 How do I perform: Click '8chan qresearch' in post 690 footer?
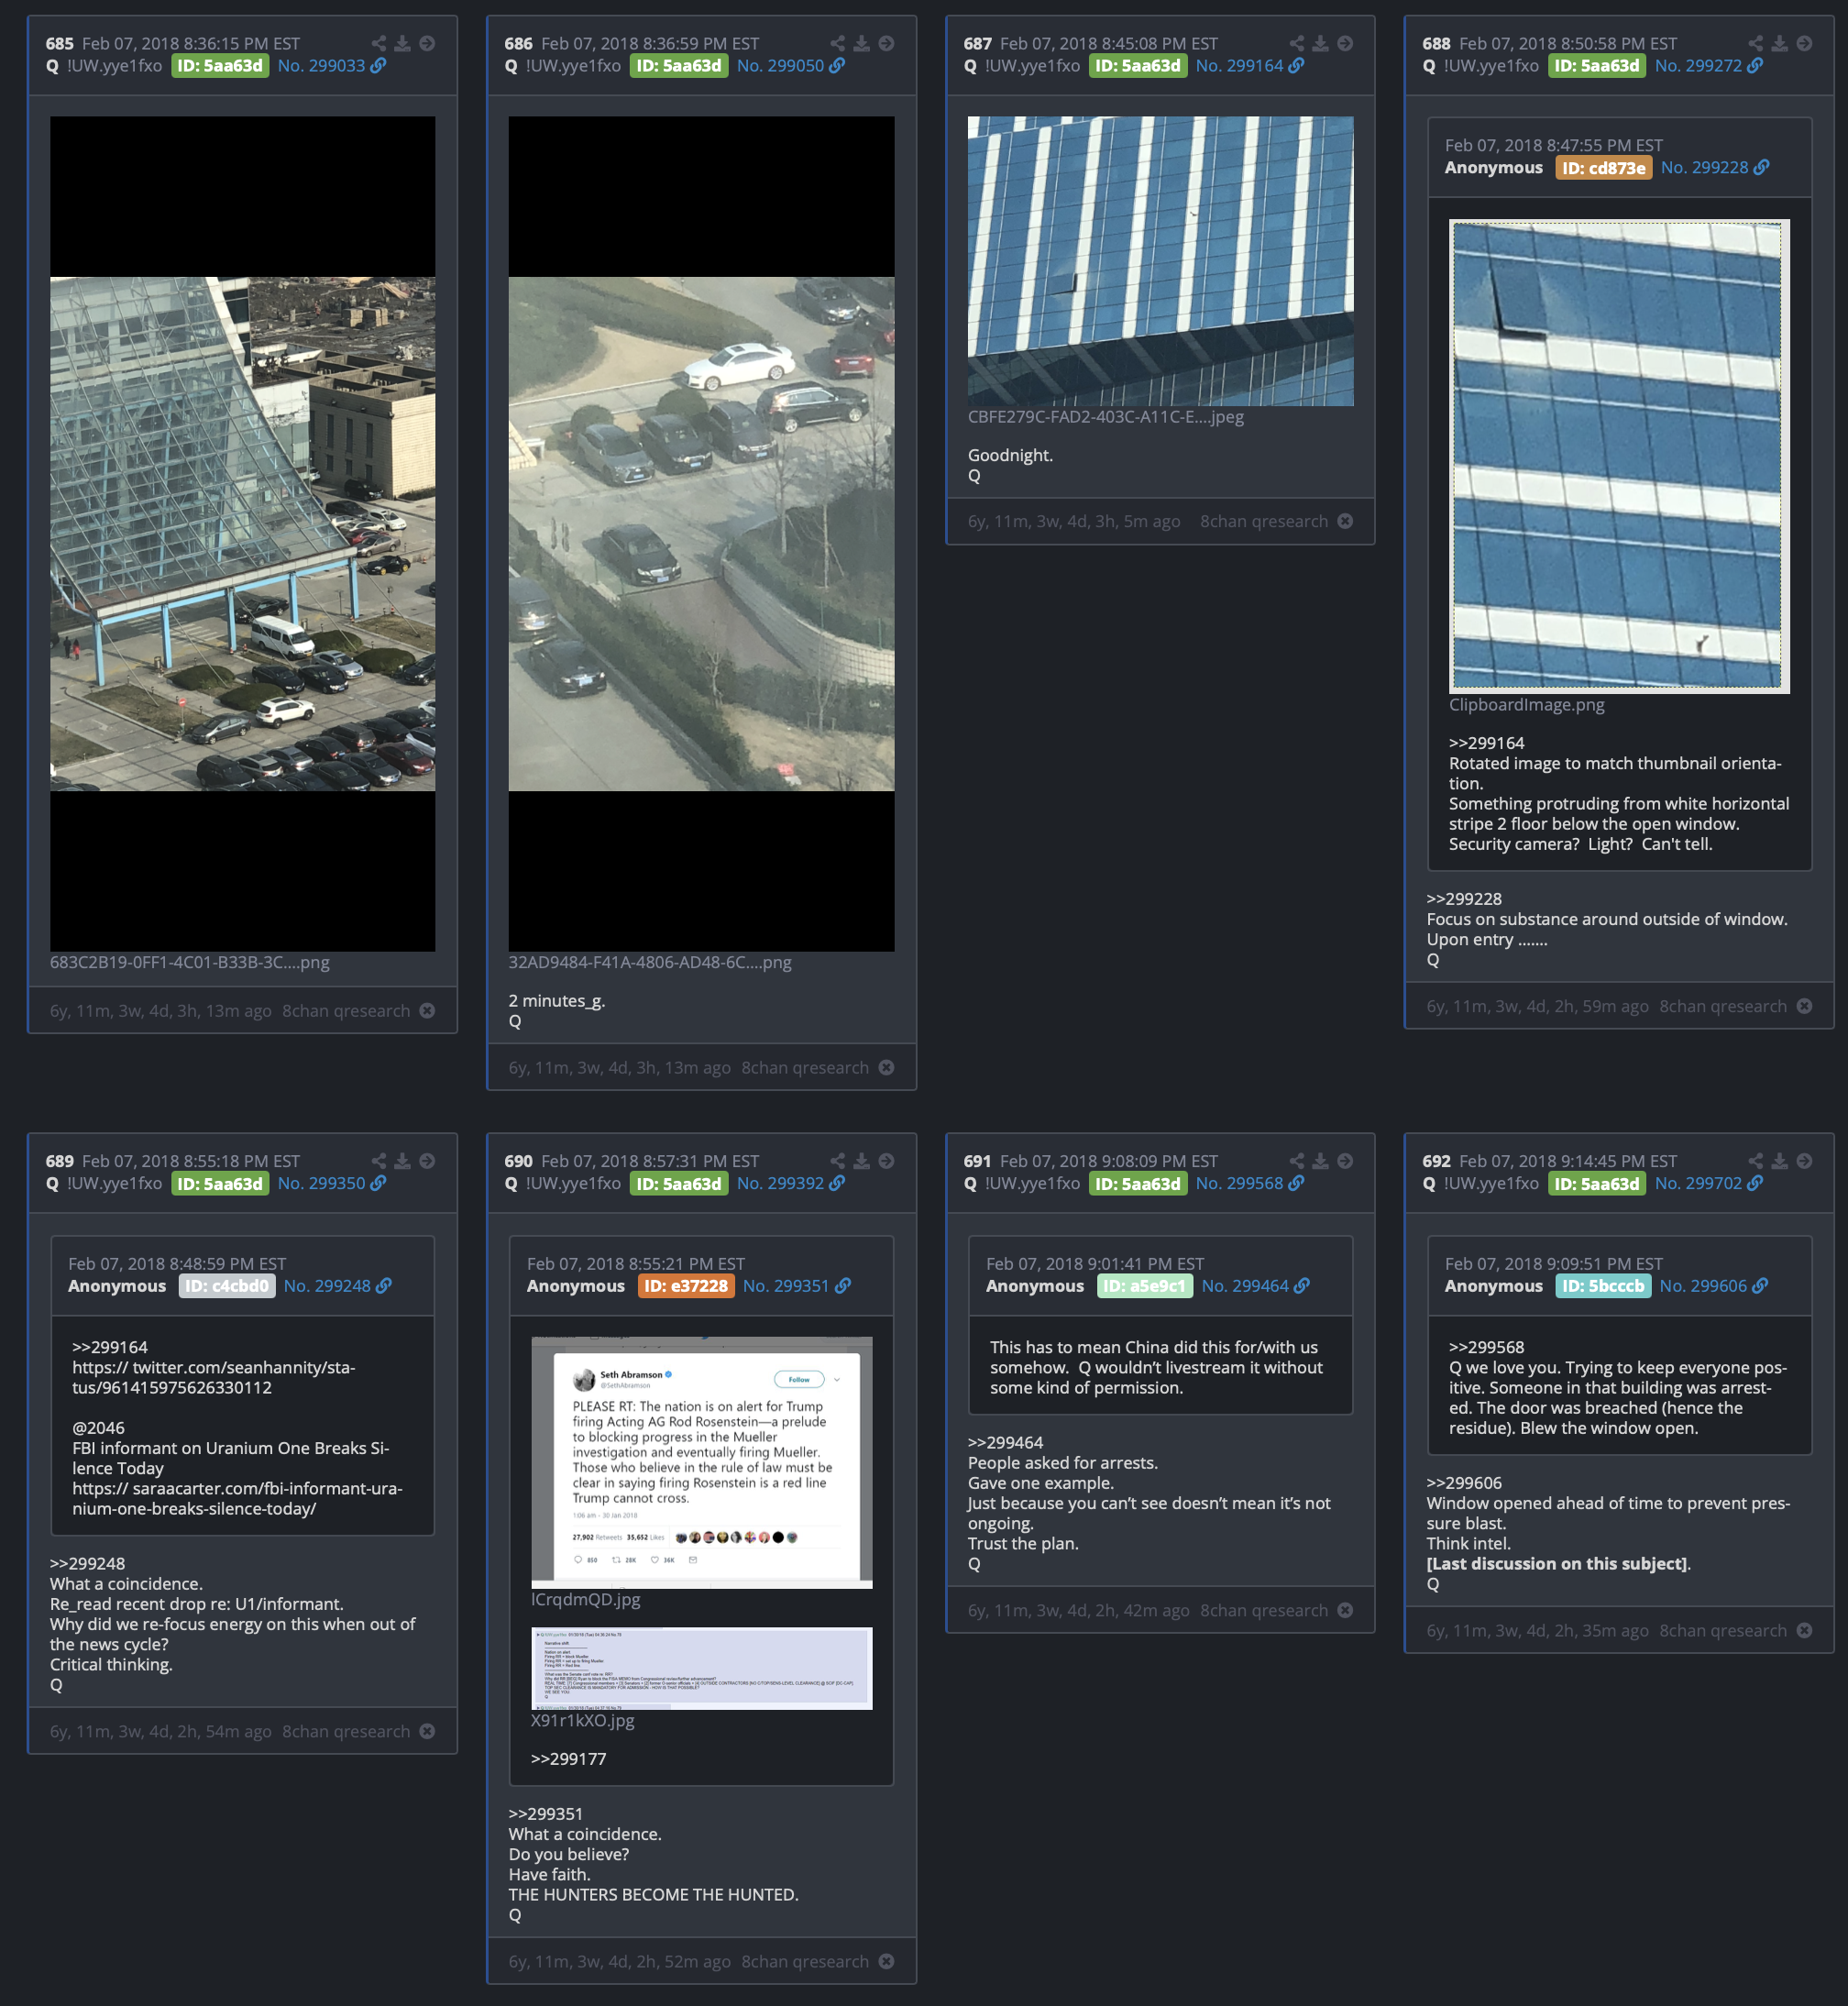point(805,1961)
